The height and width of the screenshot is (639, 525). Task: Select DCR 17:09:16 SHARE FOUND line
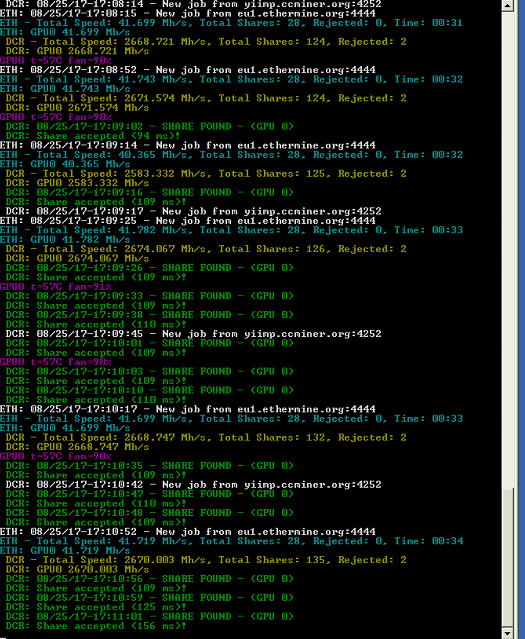150,192
